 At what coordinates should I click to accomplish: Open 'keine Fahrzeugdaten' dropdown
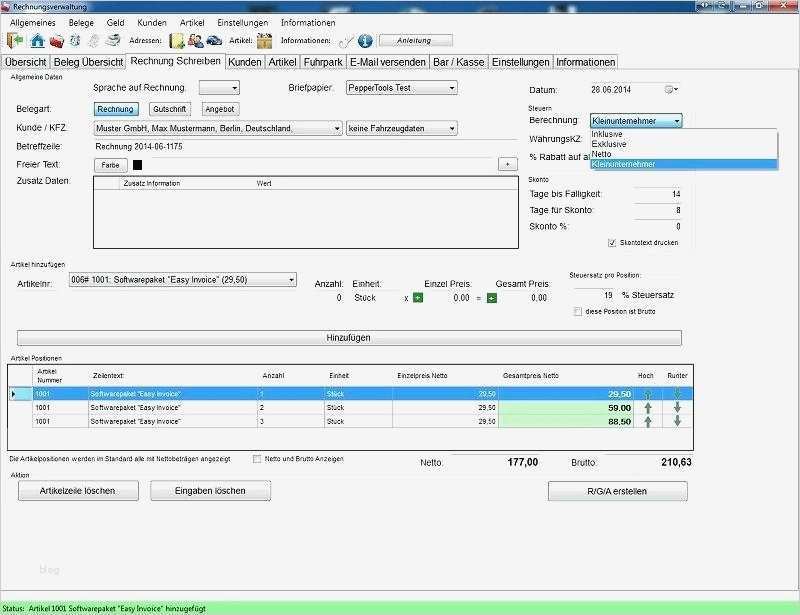[x=402, y=129]
